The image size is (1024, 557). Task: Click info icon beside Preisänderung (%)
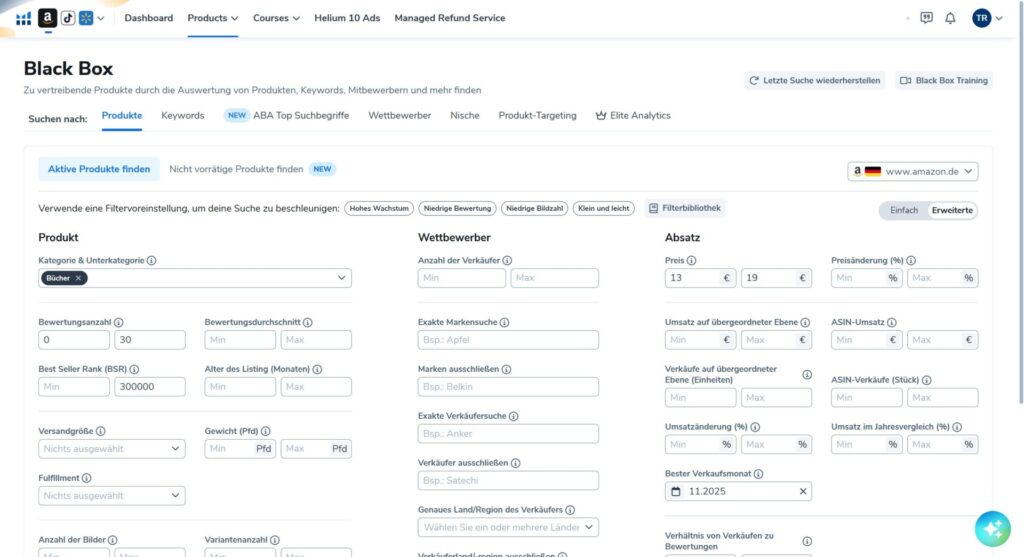pyautogui.click(x=911, y=261)
